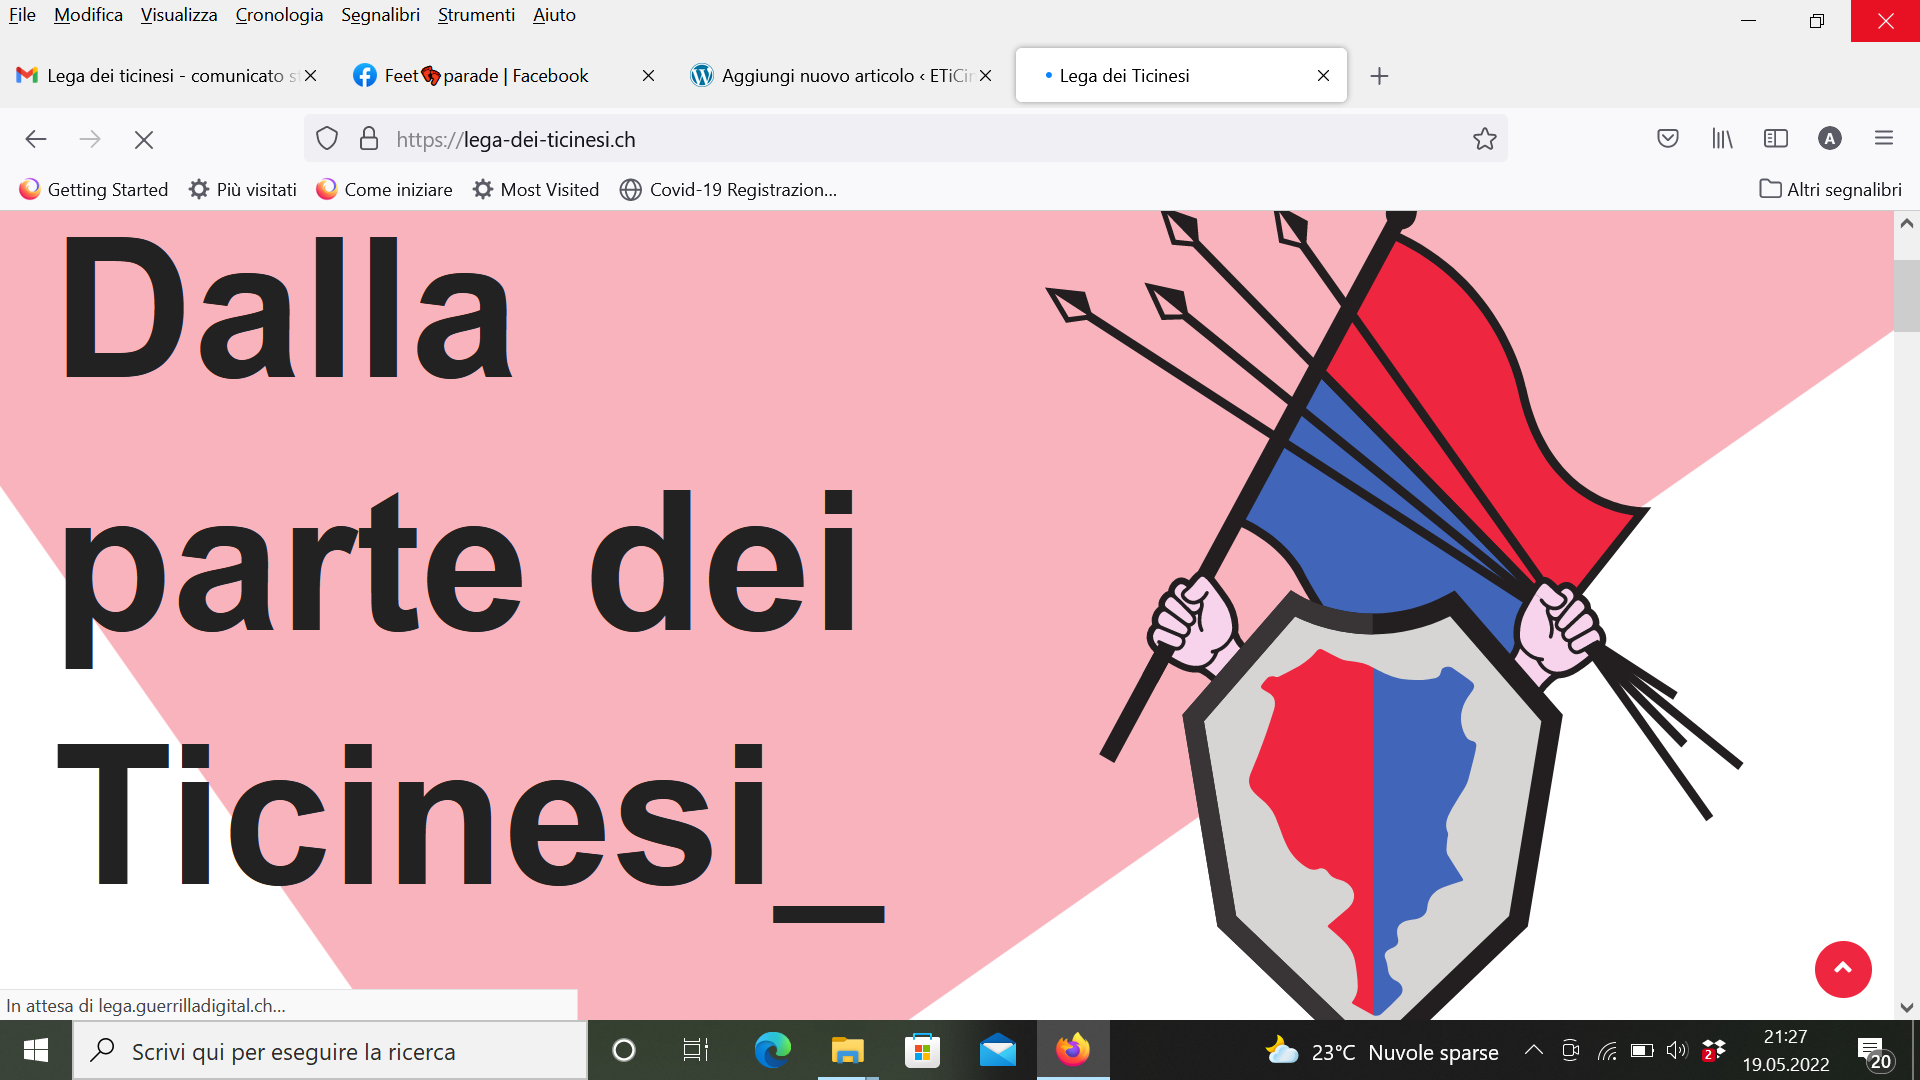The height and width of the screenshot is (1080, 1920).
Task: Open a new tab with the plus button
Action: (x=1379, y=76)
